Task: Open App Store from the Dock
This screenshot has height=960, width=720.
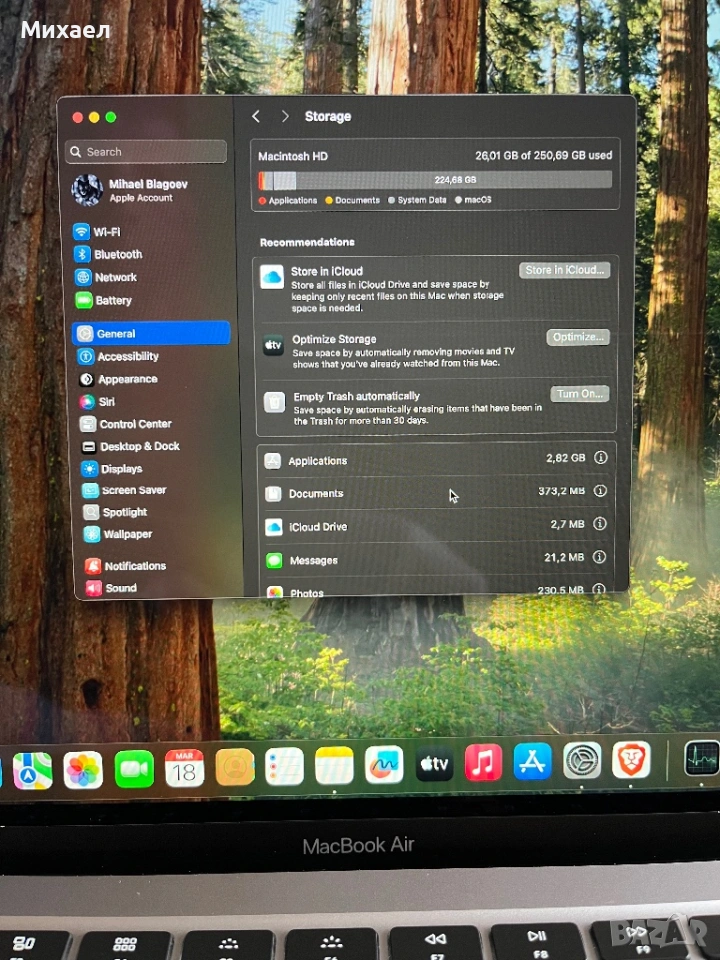Action: [532, 762]
